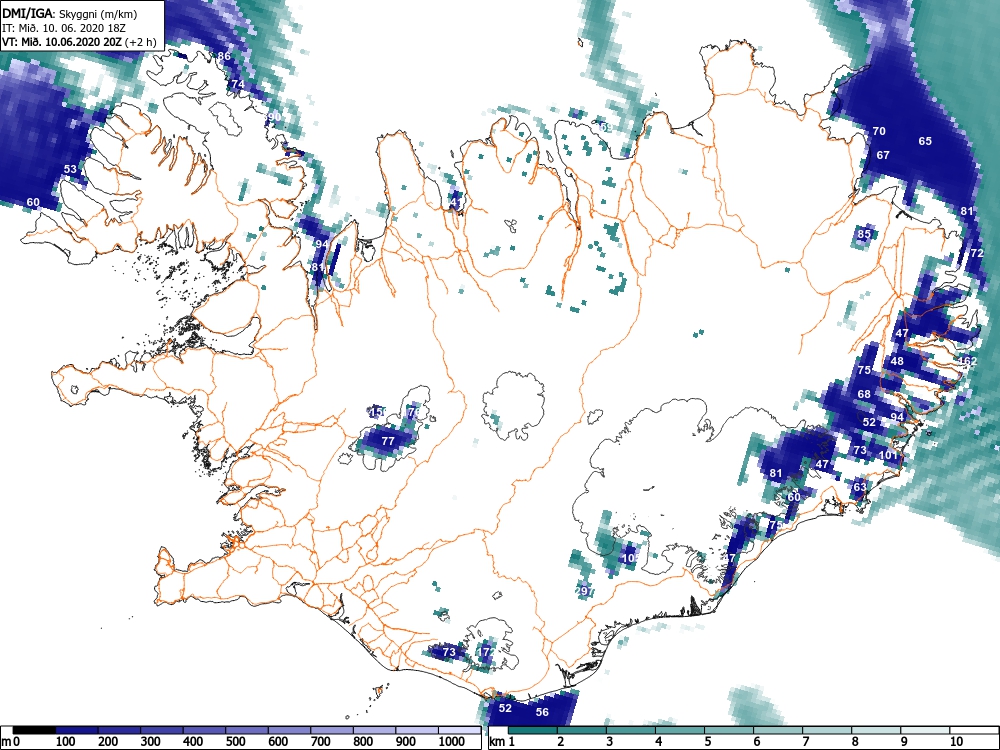Click the visibility value 105 on the map
The image size is (1000, 750).
pos(630,558)
